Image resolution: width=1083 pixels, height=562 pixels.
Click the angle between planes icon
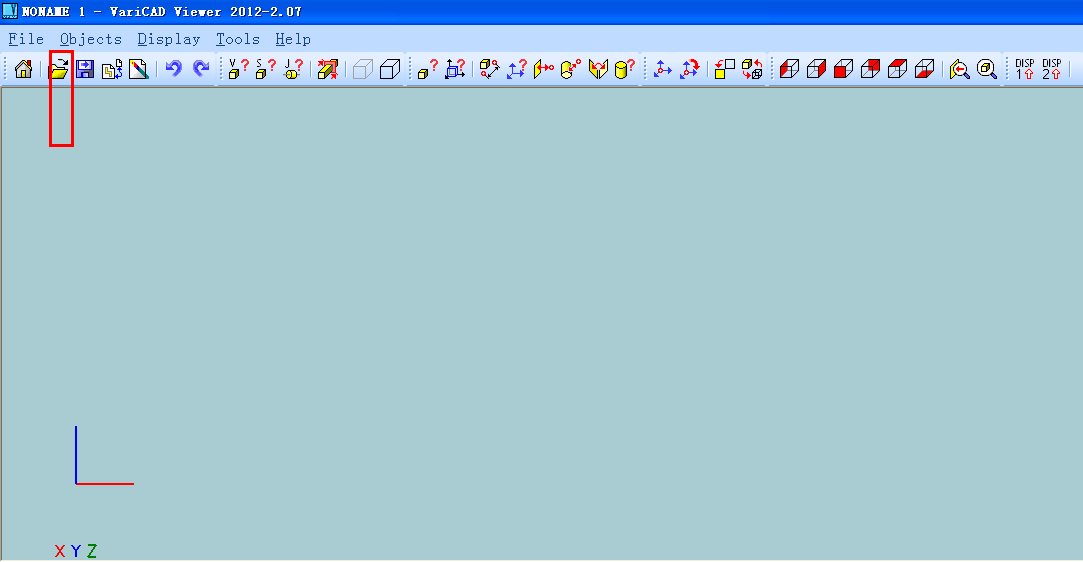[598, 69]
